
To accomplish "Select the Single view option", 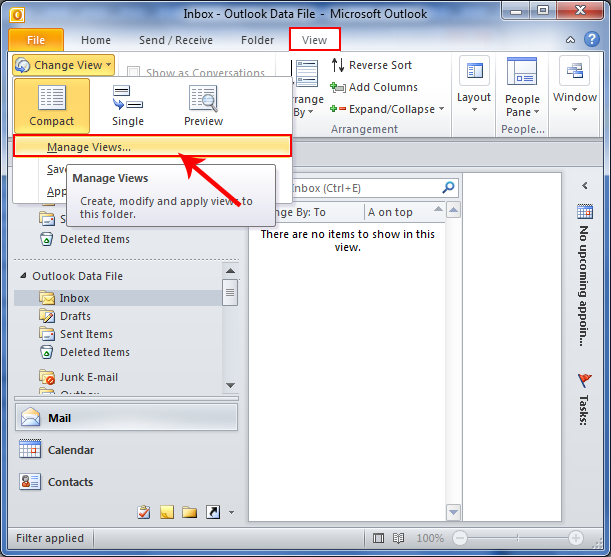I will click(128, 106).
